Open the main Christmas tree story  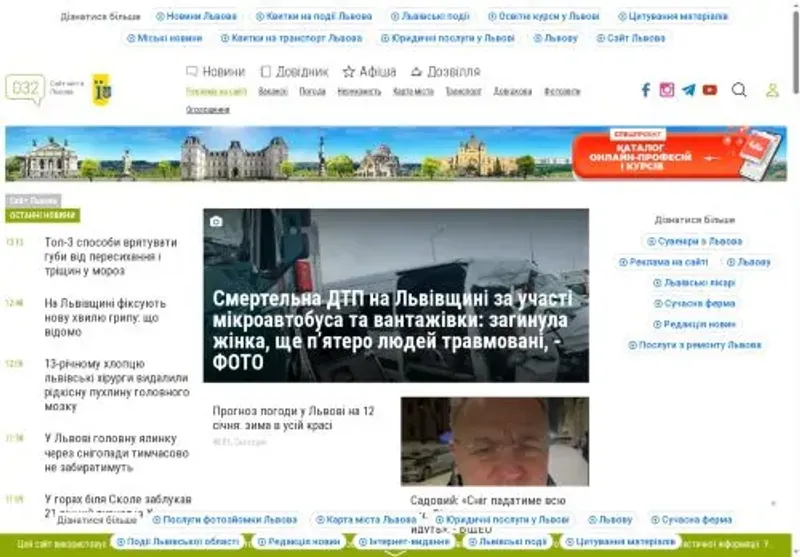coord(116,453)
